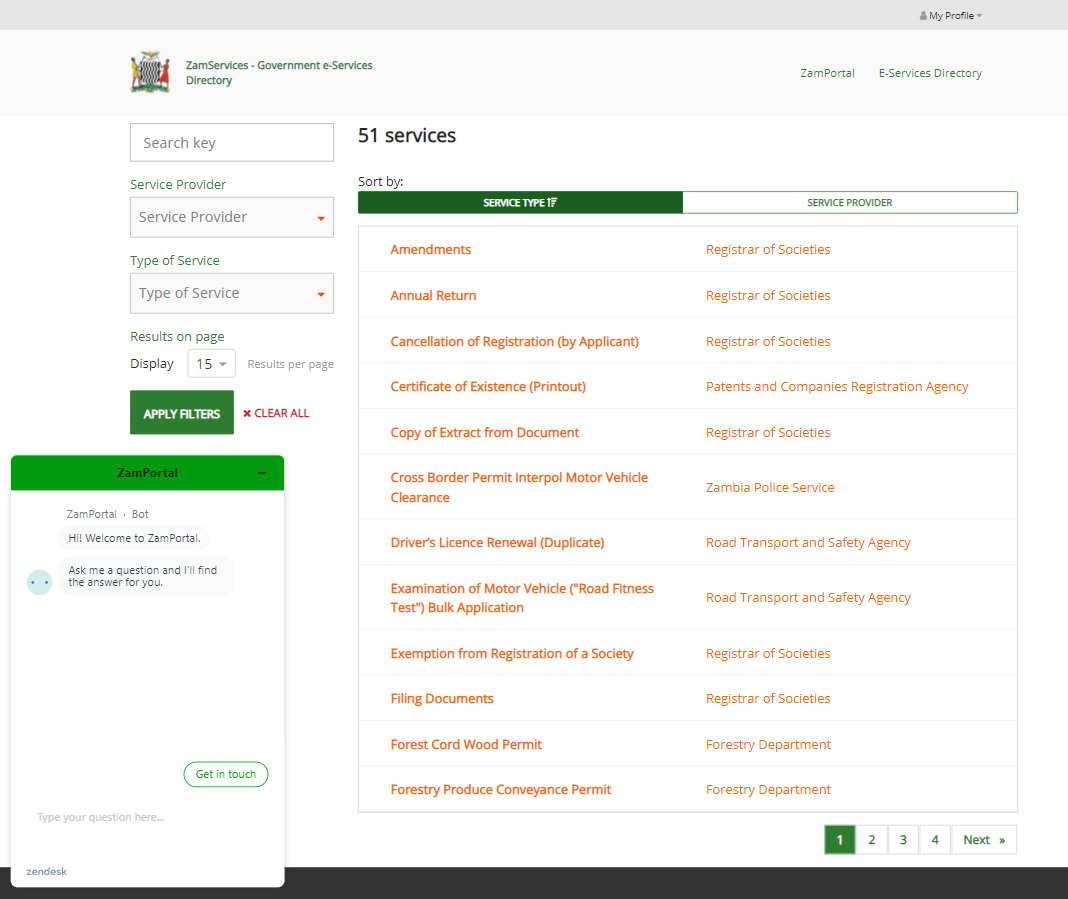Click the ZamServices Government e-Services Directory title
Image resolution: width=1068 pixels, height=899 pixels.
[279, 73]
